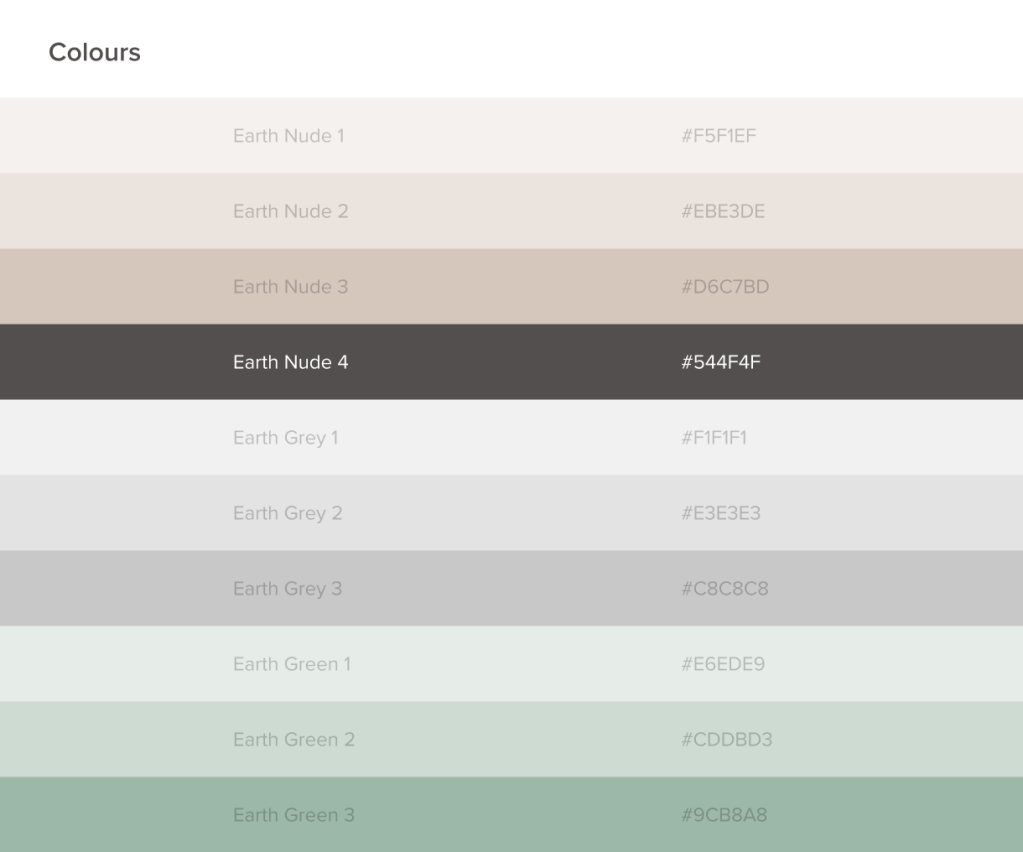Click the #CDDBD3 hex code

click(726, 740)
